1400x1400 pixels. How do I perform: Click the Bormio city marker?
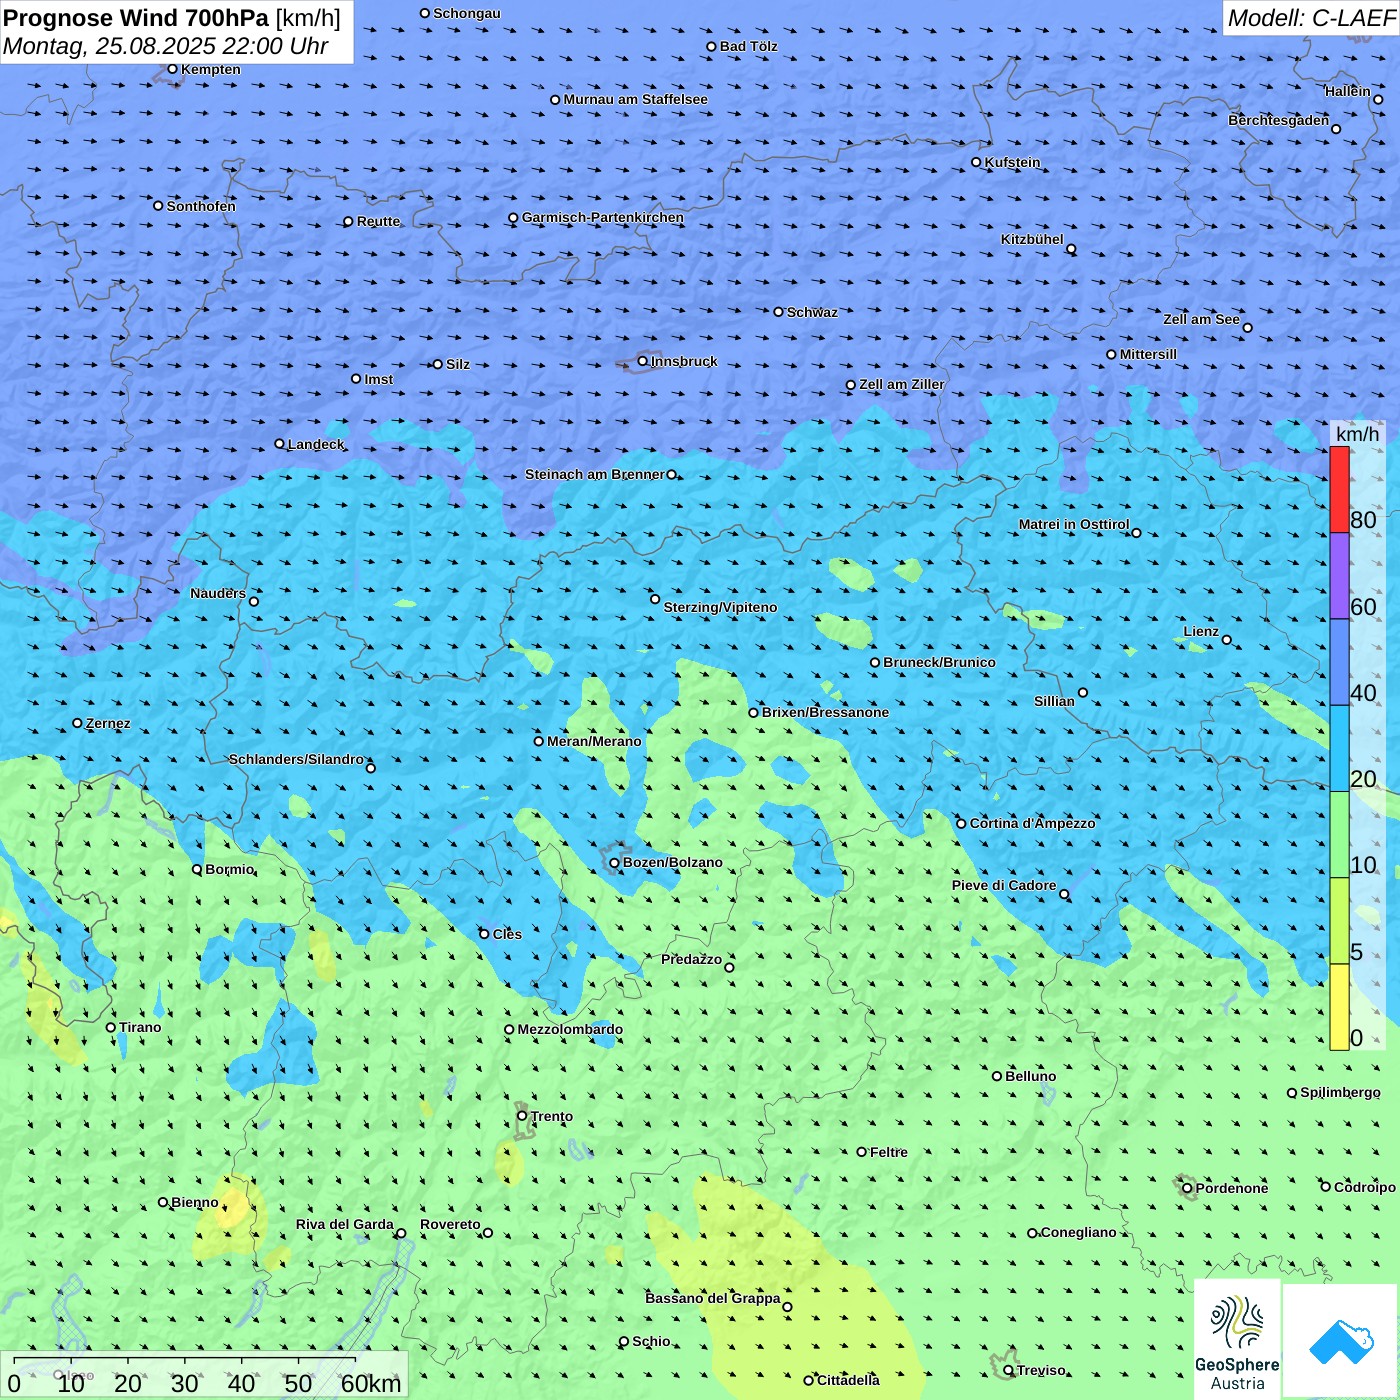(x=197, y=869)
